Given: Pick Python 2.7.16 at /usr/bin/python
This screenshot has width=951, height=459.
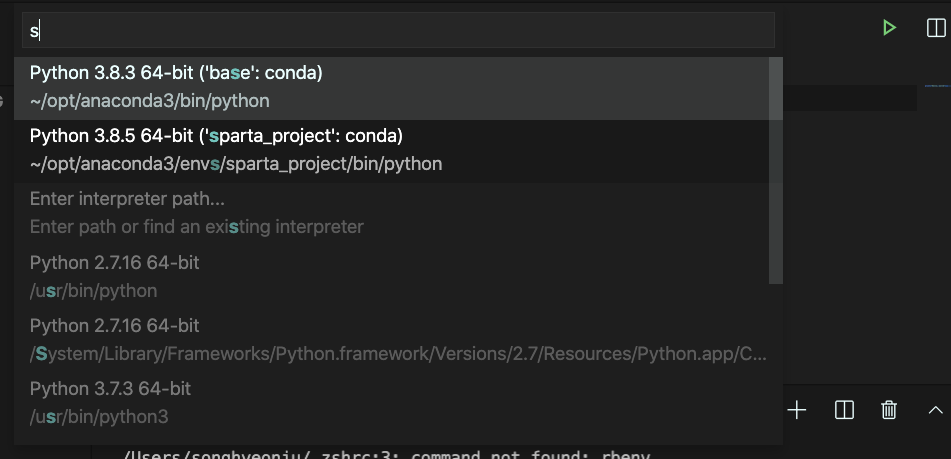Looking at the screenshot, I should (114, 263).
